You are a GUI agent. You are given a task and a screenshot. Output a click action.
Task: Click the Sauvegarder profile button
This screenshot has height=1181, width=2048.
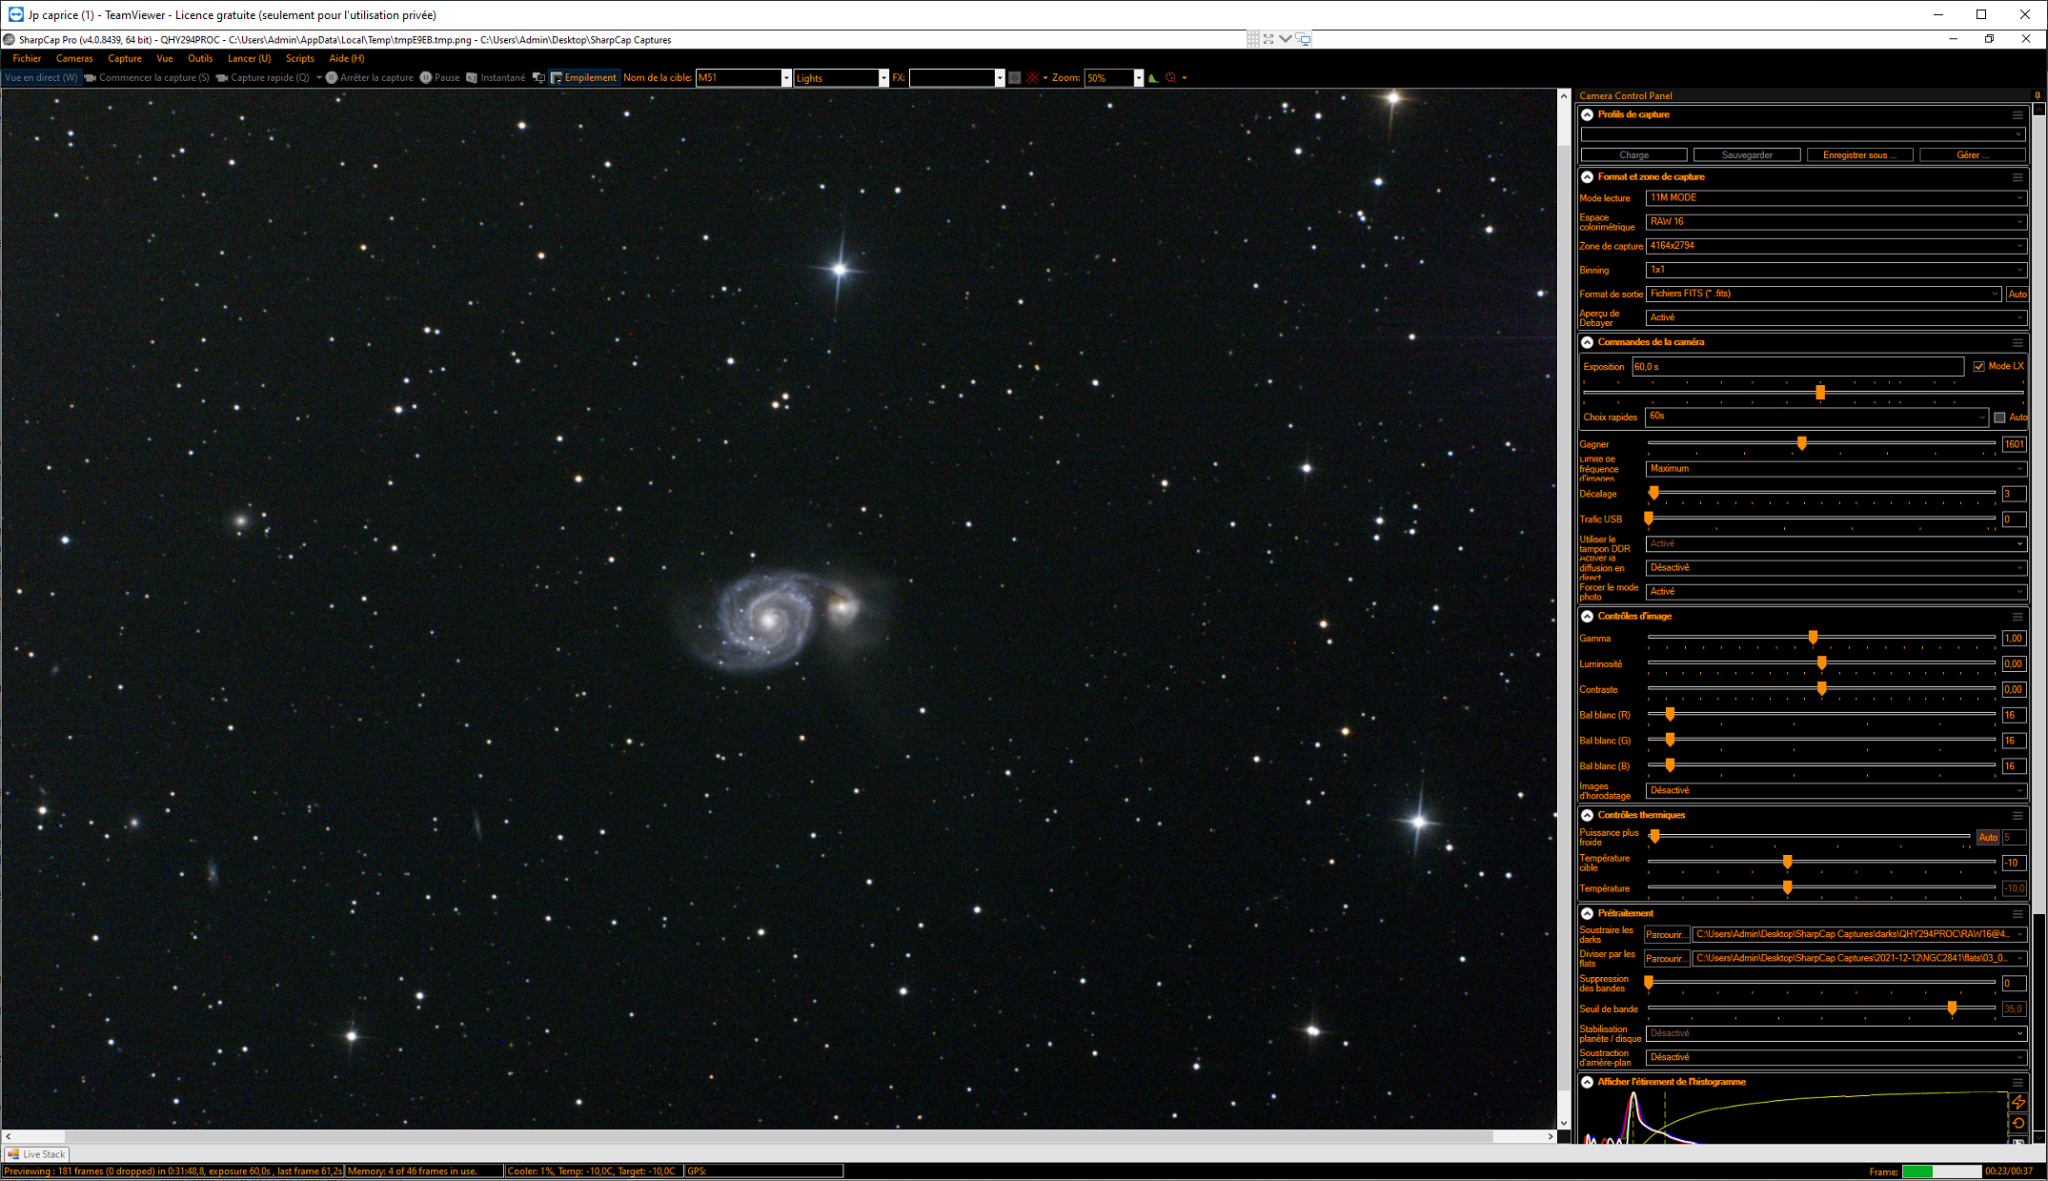coord(1747,155)
